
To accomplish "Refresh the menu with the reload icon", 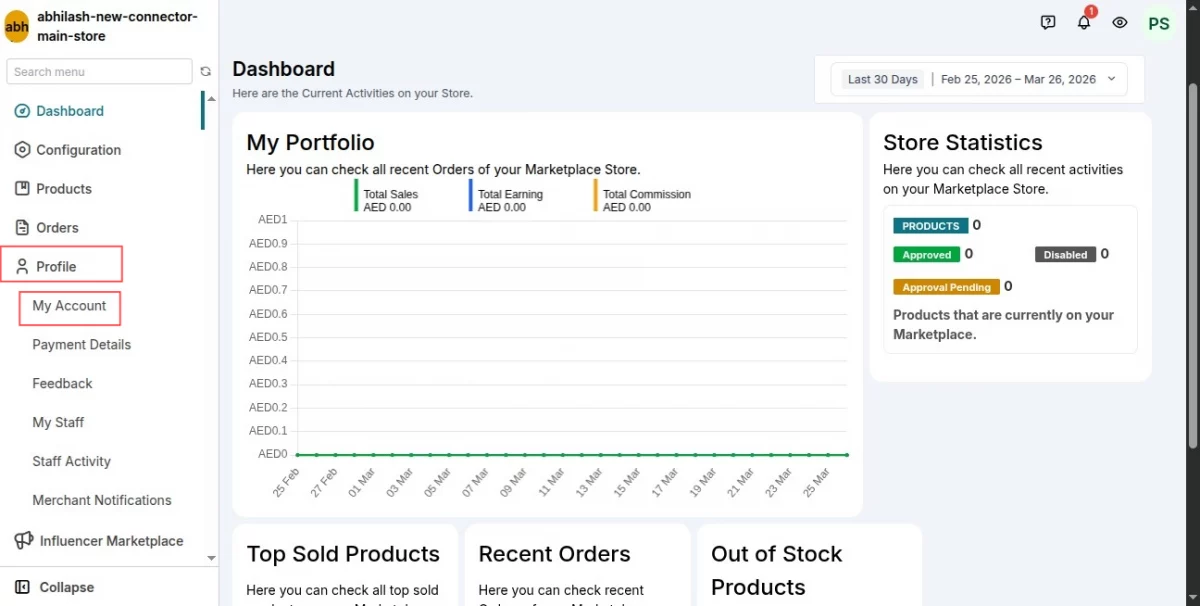I will click(x=206, y=72).
